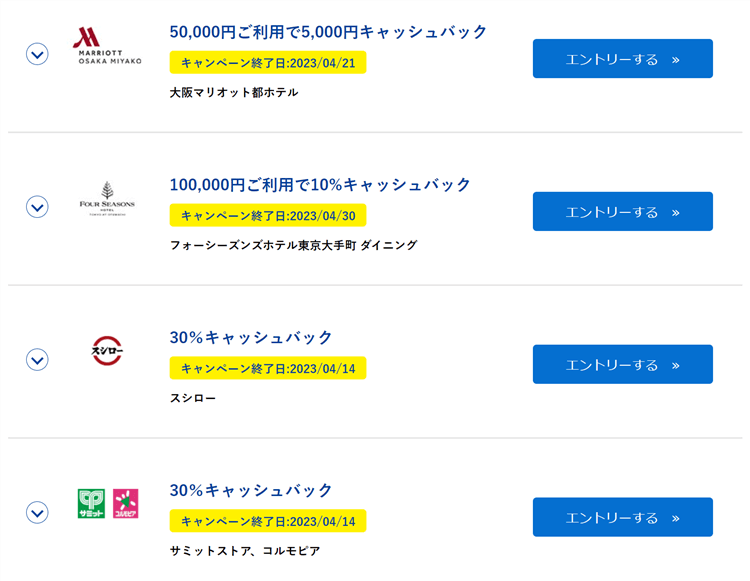
Task: Click the 2023/04/21 campaign end date badge
Action: click(x=268, y=62)
